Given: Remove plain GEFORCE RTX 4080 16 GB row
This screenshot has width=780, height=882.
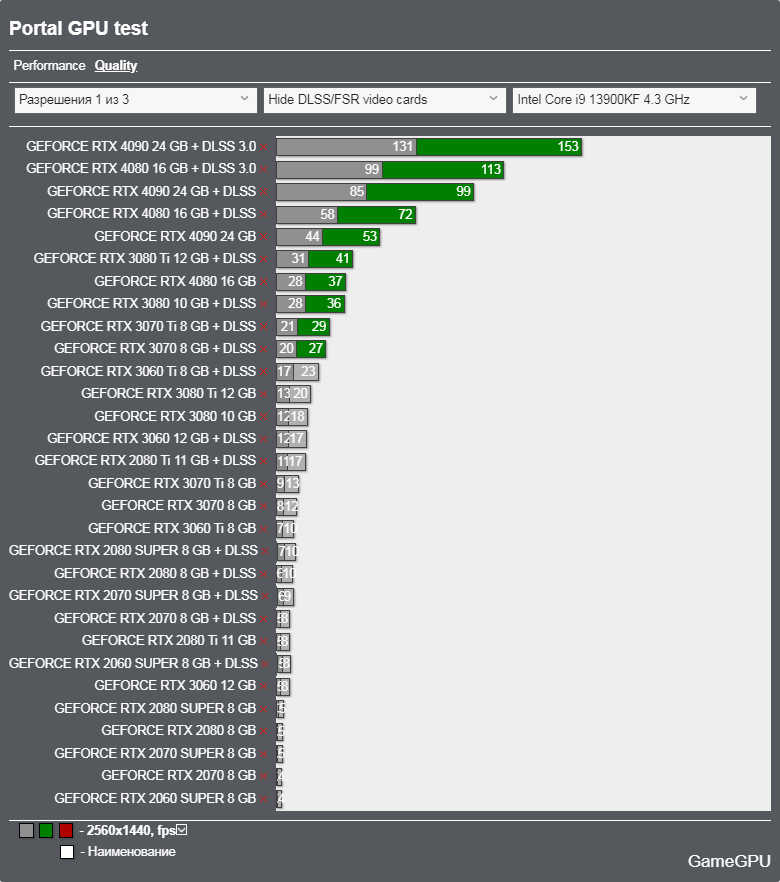Looking at the screenshot, I should pyautogui.click(x=264, y=282).
